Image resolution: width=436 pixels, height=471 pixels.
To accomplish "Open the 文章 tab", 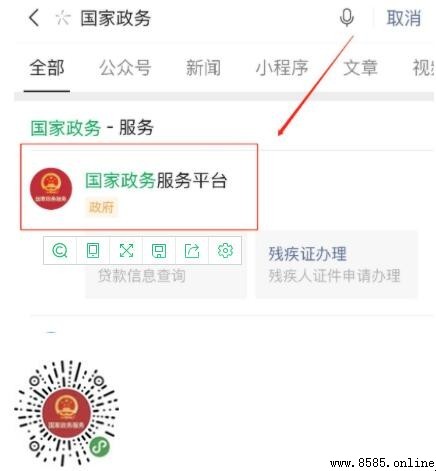I will (360, 68).
